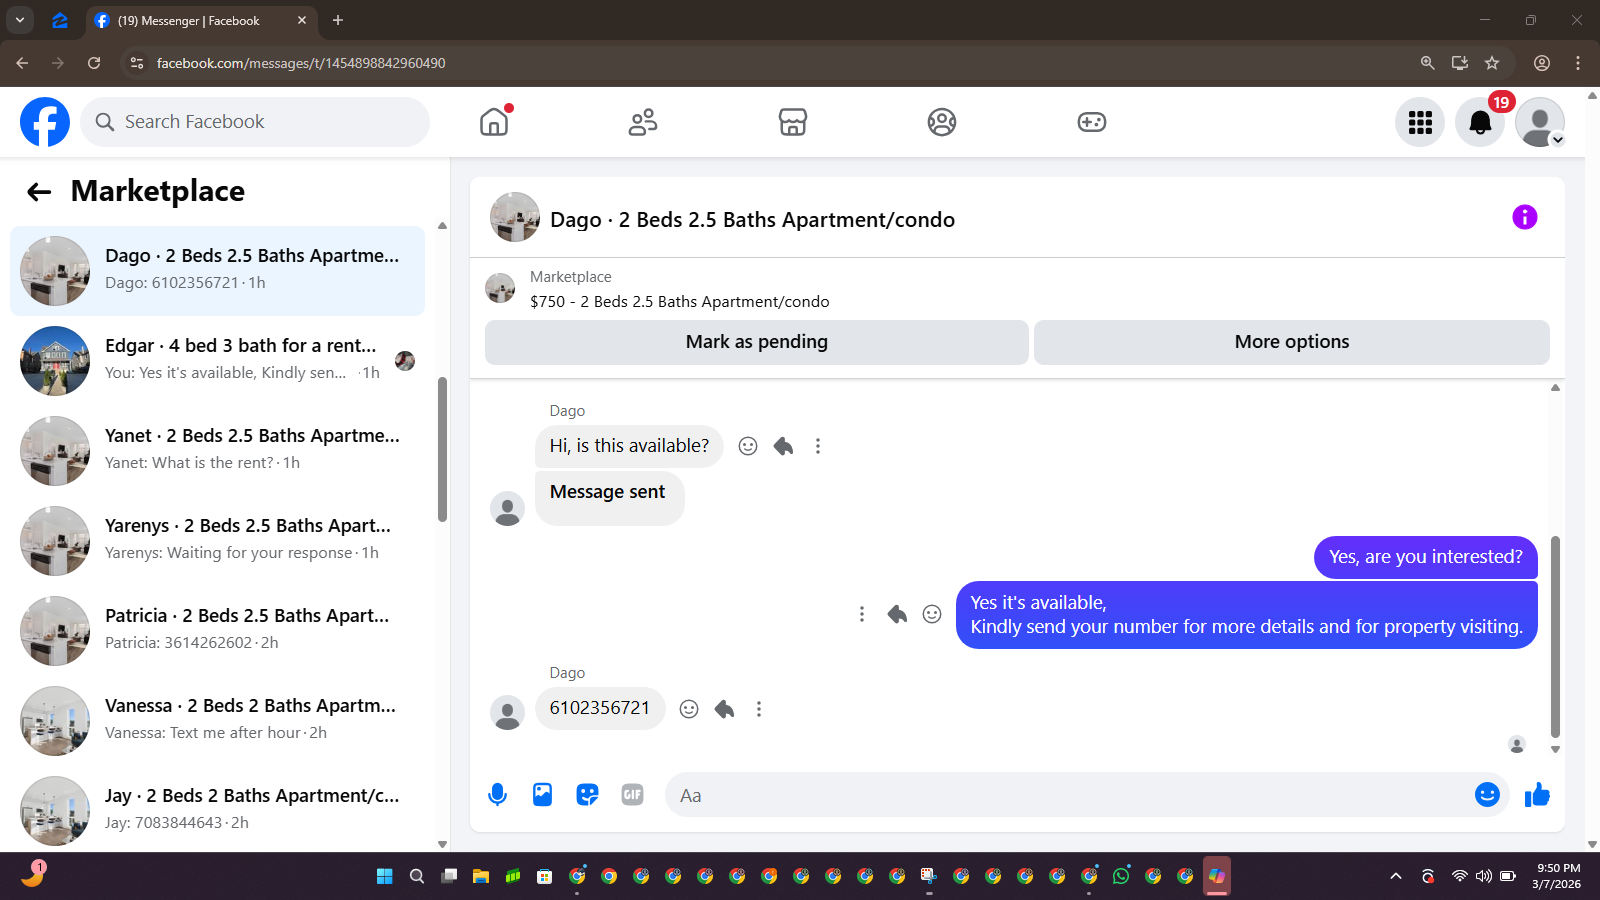Open the Gaming controller icon

tap(1091, 122)
